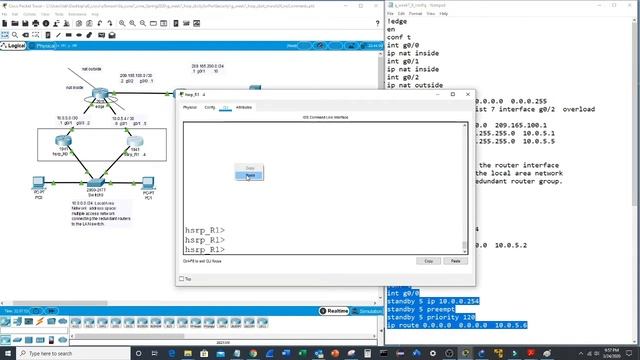Open the Attributes tab in hsrp_R1 window
The image size is (640, 360).
[x=244, y=107]
